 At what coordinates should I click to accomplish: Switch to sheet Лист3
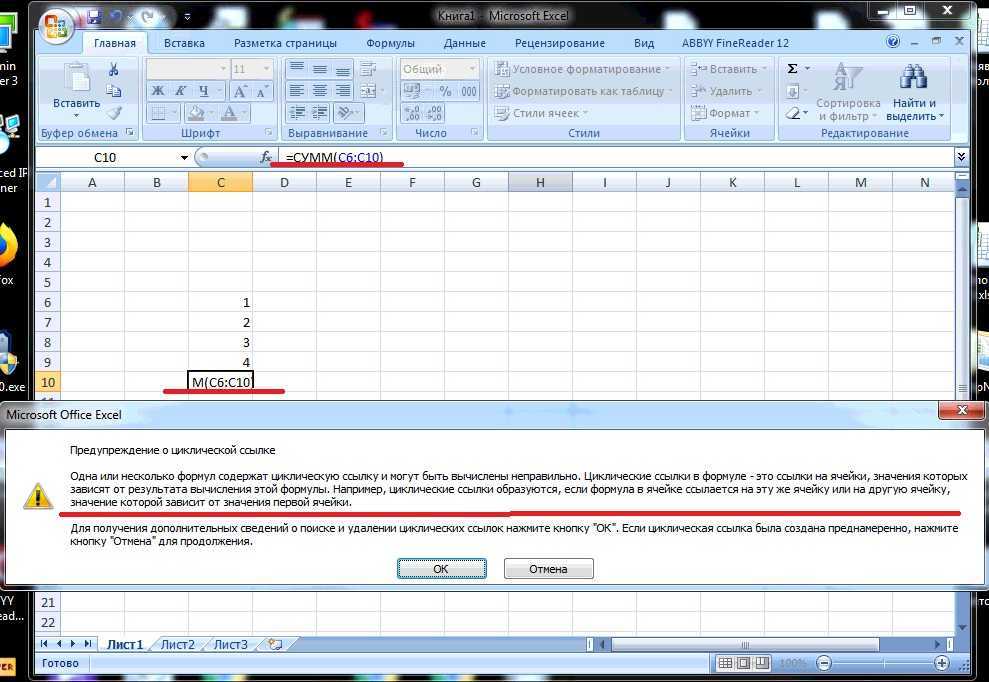point(231,644)
